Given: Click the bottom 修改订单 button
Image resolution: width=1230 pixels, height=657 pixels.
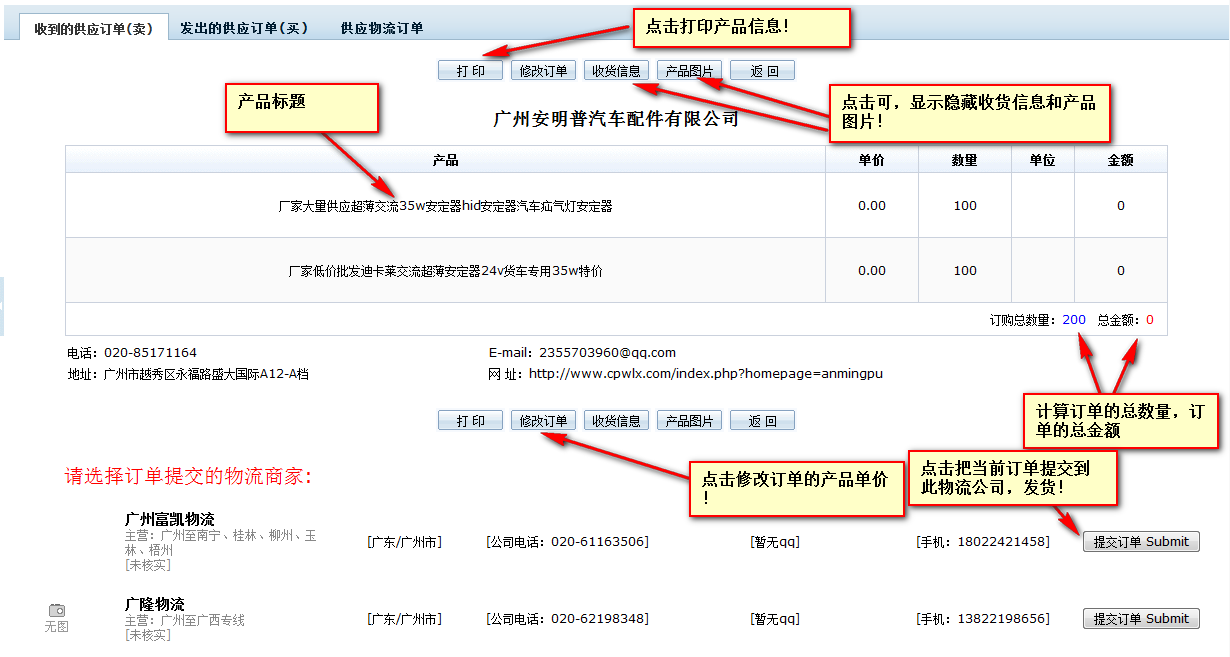Looking at the screenshot, I should (x=543, y=421).
